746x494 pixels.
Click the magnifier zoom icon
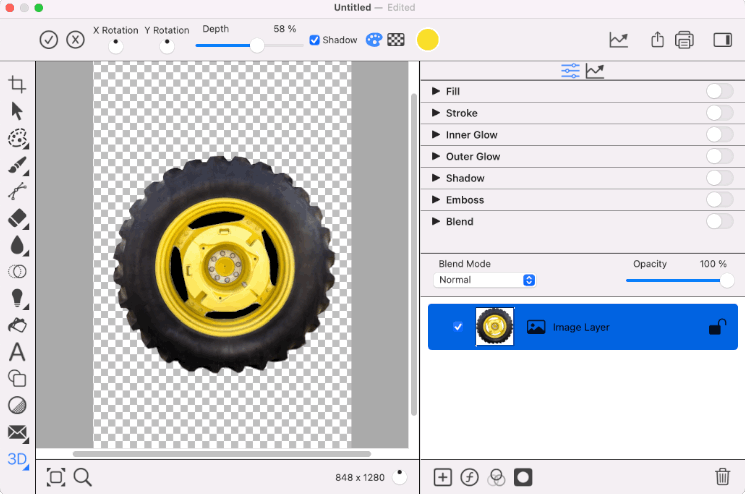[83, 477]
